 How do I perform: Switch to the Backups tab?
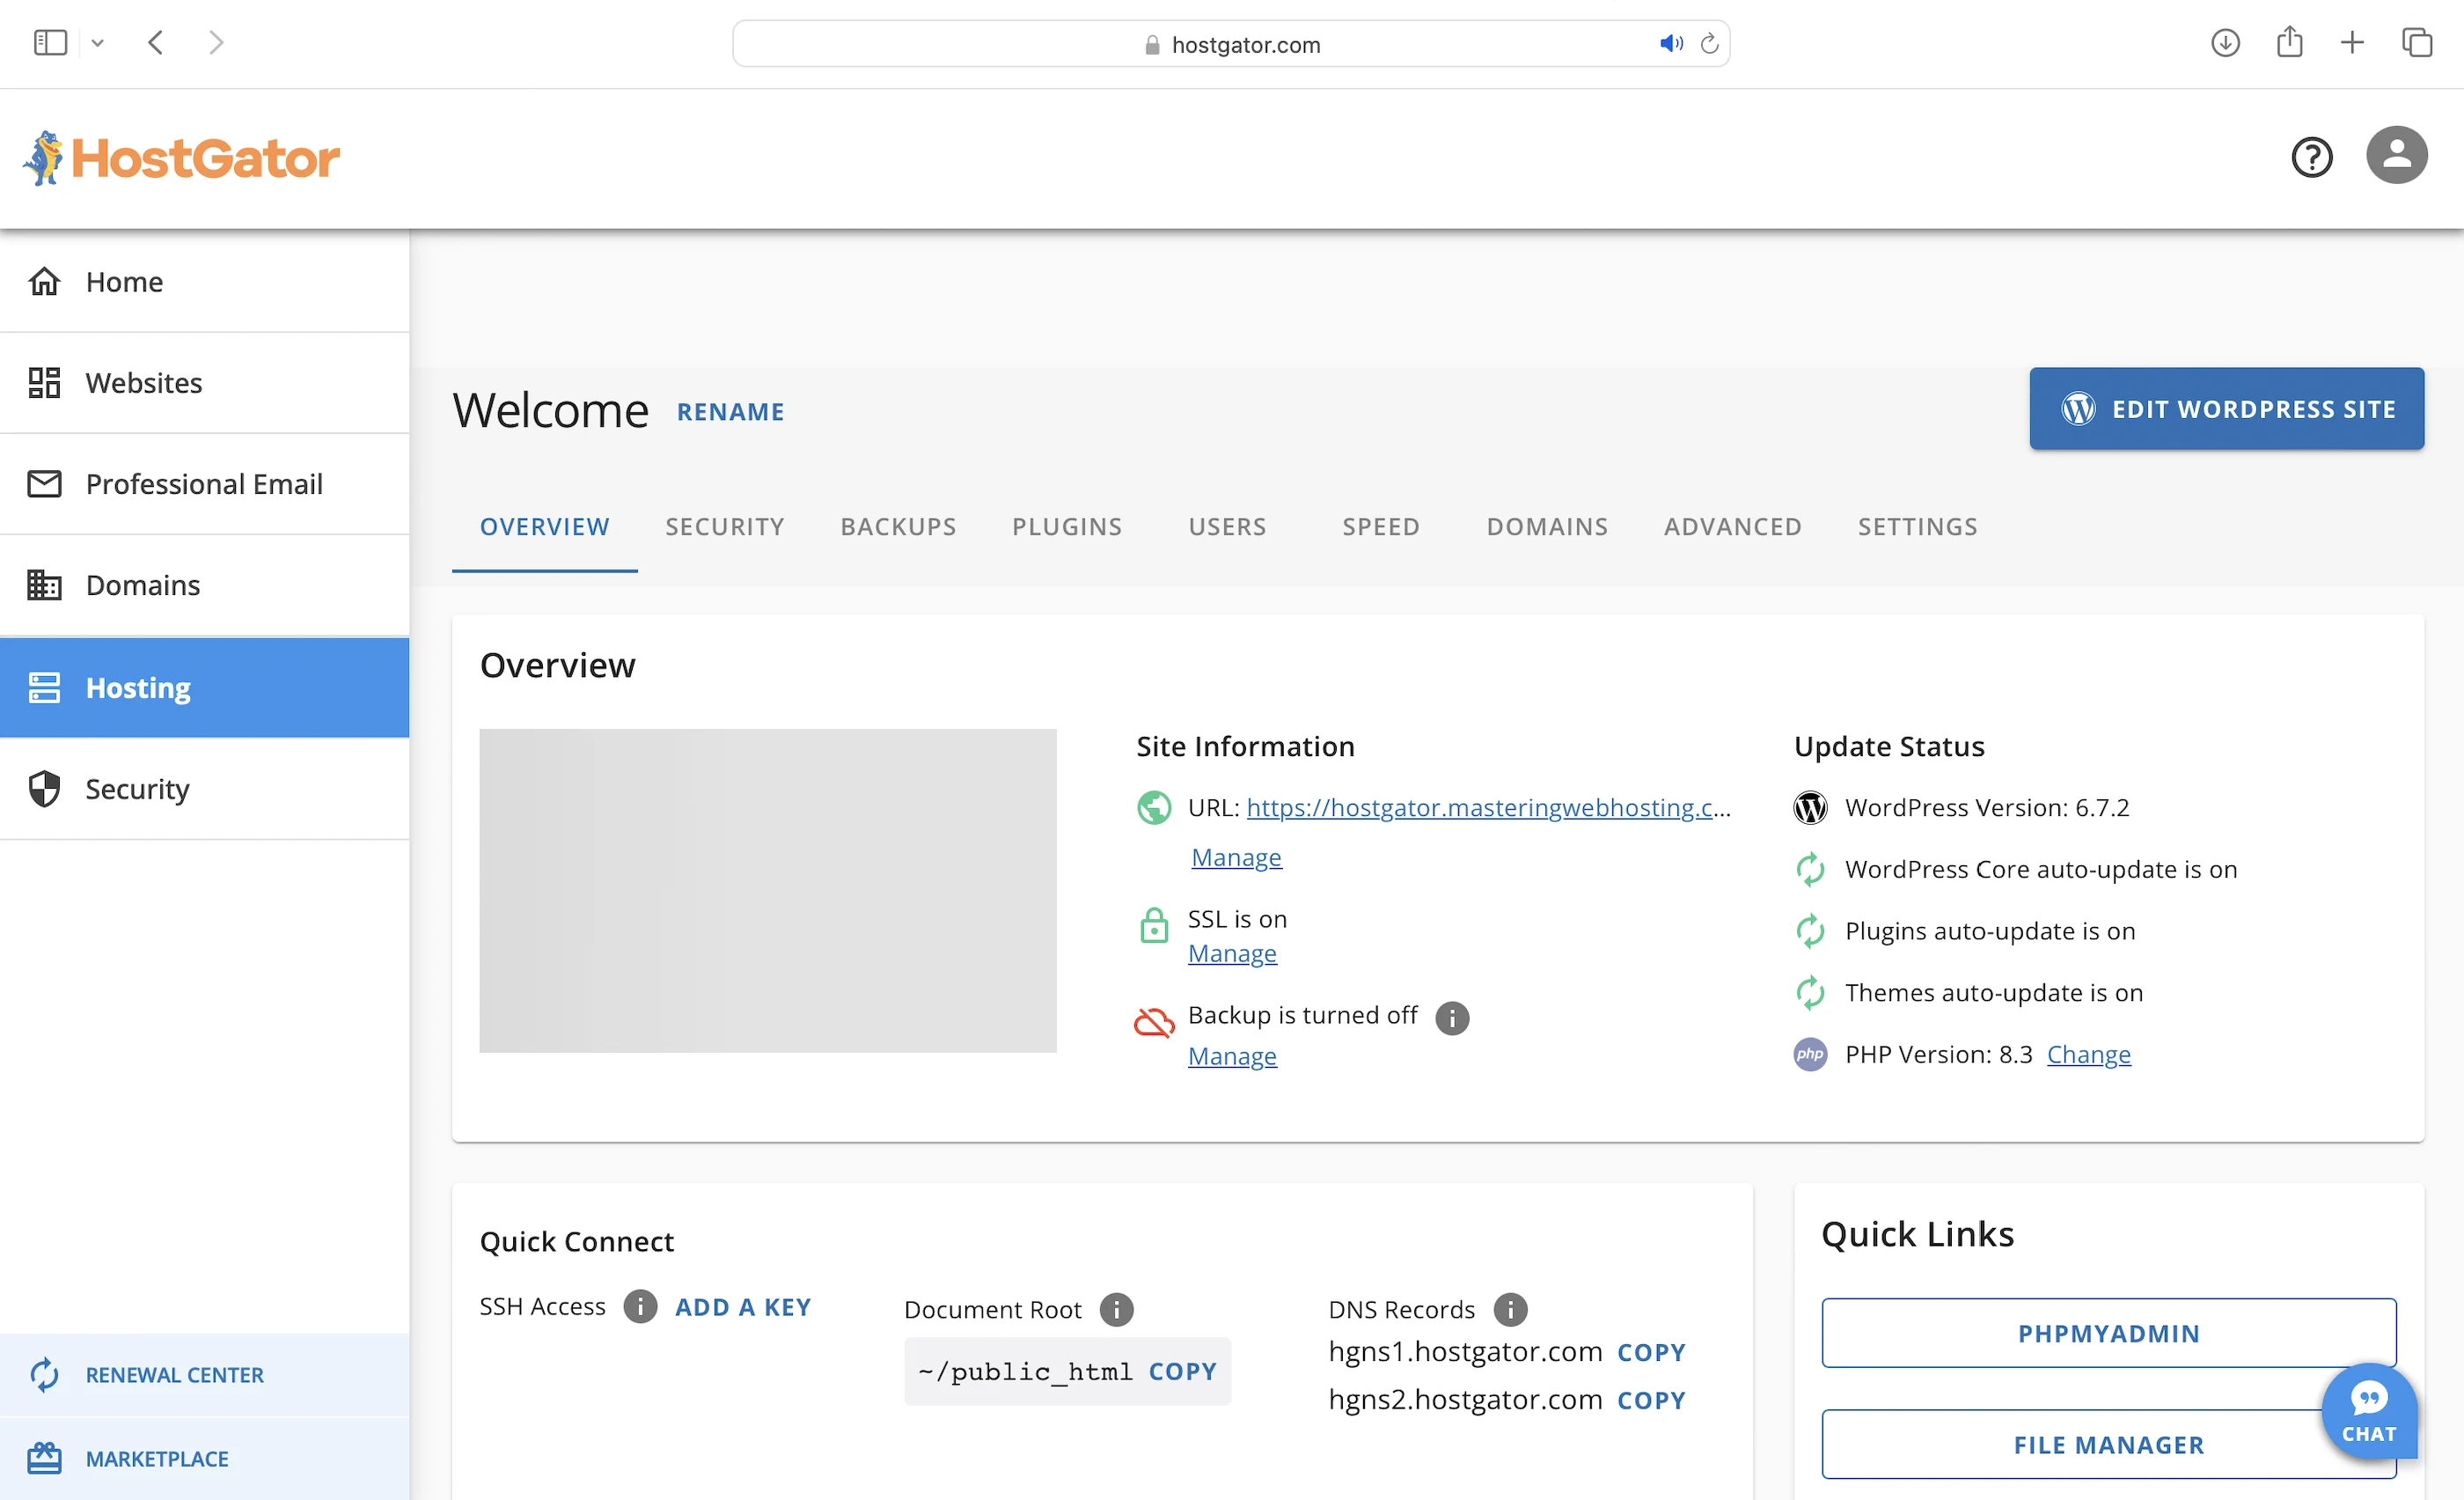tap(897, 527)
